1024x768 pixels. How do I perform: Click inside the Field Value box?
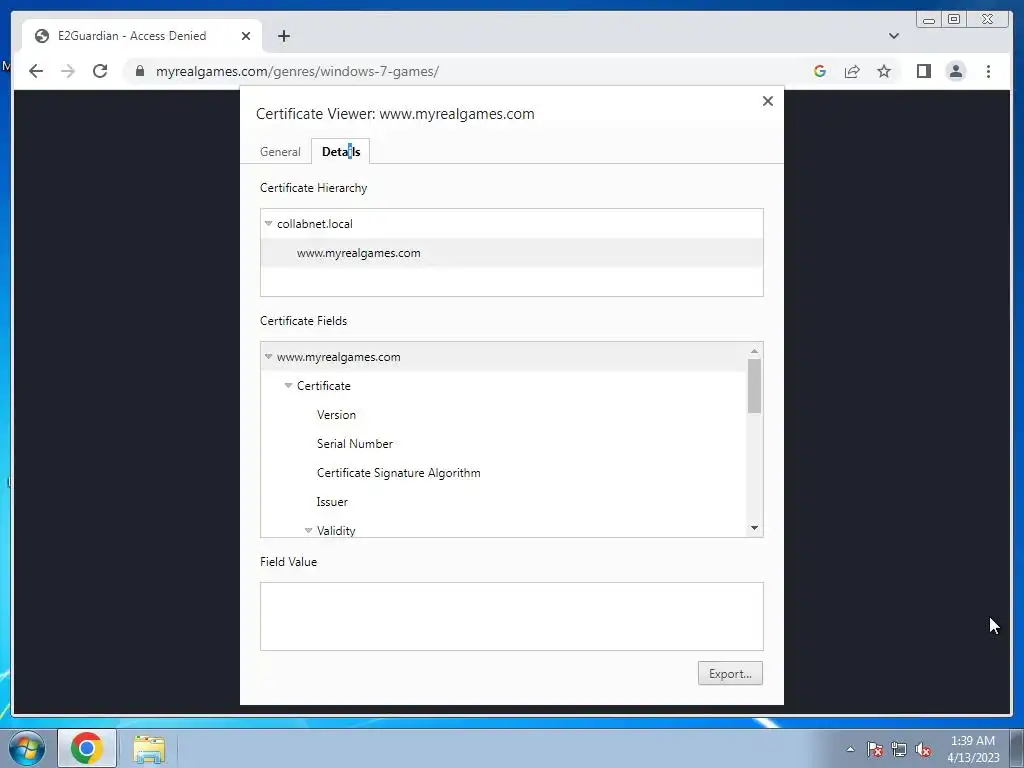tap(511, 616)
